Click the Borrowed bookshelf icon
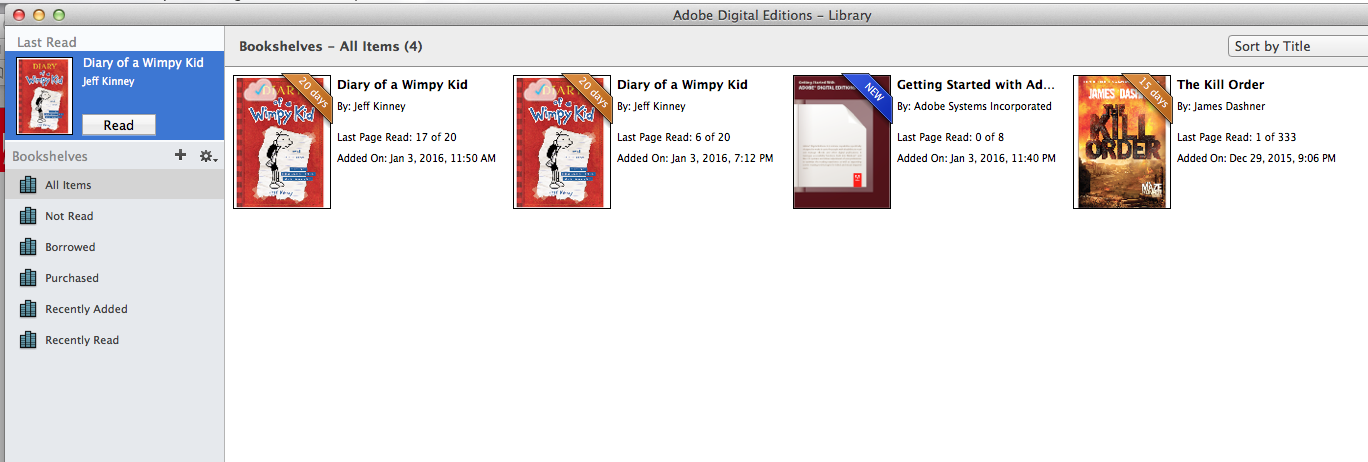The image size is (1368, 462). click(28, 247)
